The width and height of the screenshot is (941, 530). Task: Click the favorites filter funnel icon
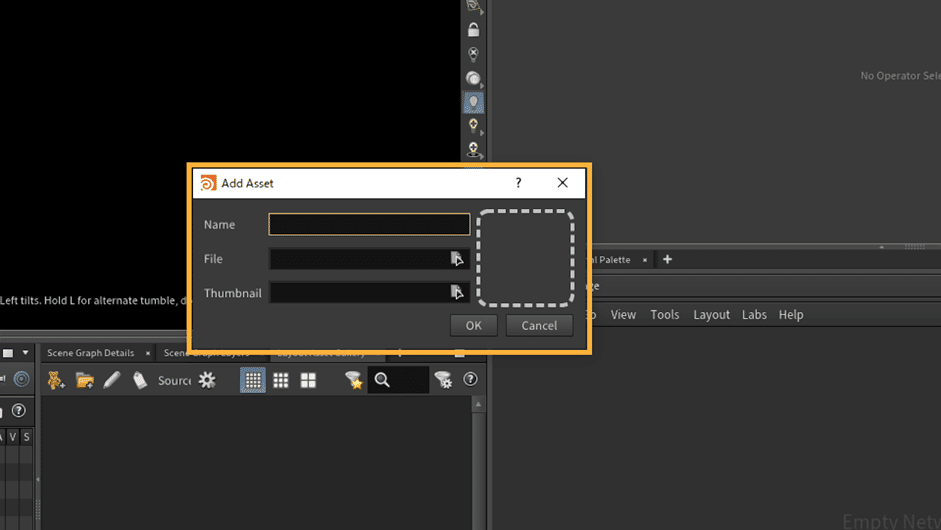point(354,380)
